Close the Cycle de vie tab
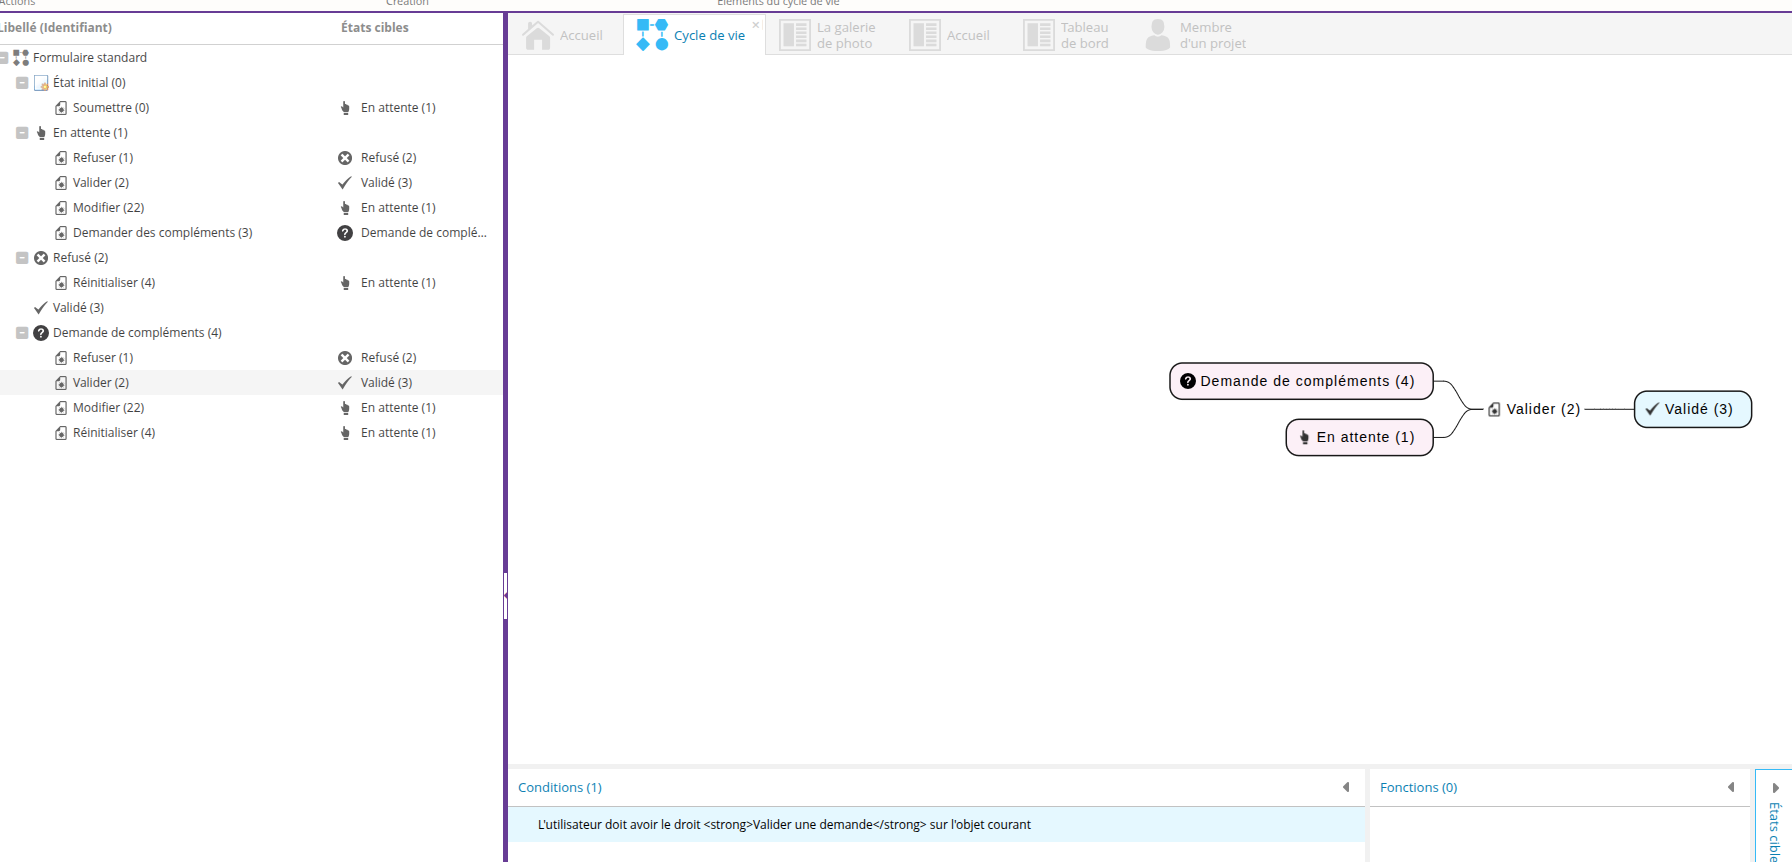 [x=756, y=25]
